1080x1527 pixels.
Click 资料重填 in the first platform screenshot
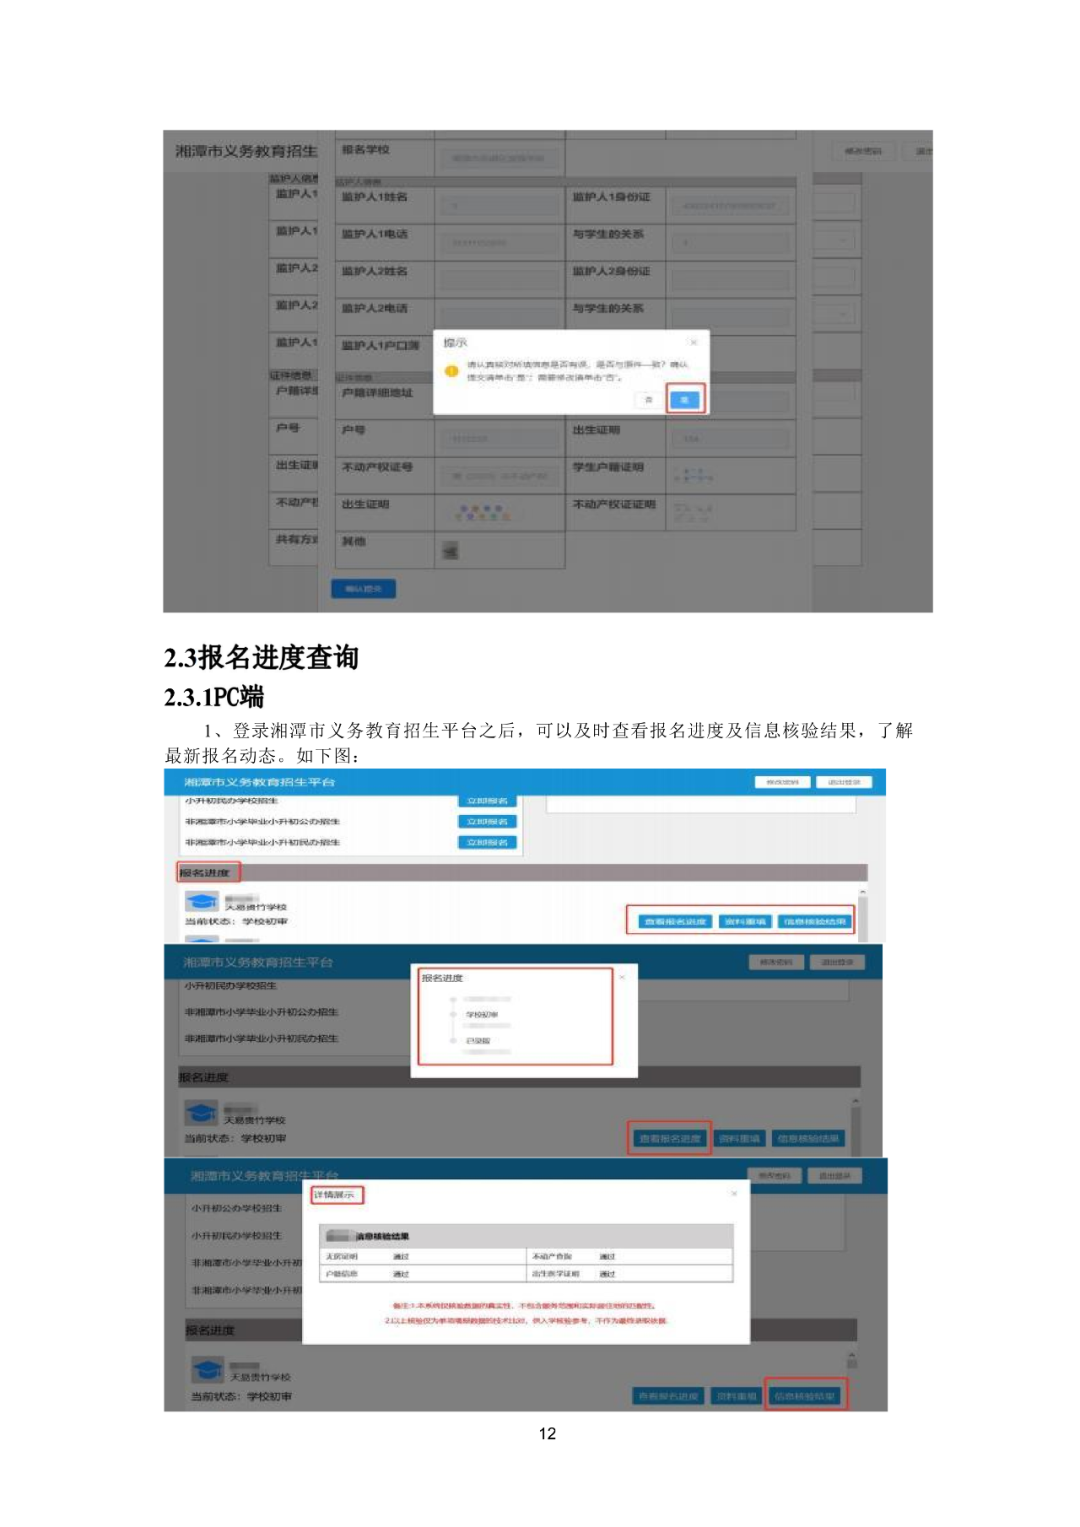click(745, 921)
